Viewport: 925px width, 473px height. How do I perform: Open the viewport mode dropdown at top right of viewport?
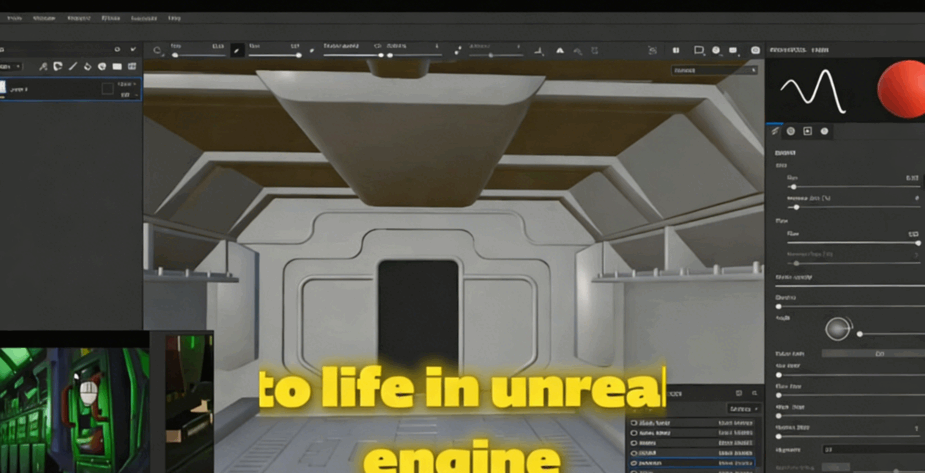(x=714, y=70)
